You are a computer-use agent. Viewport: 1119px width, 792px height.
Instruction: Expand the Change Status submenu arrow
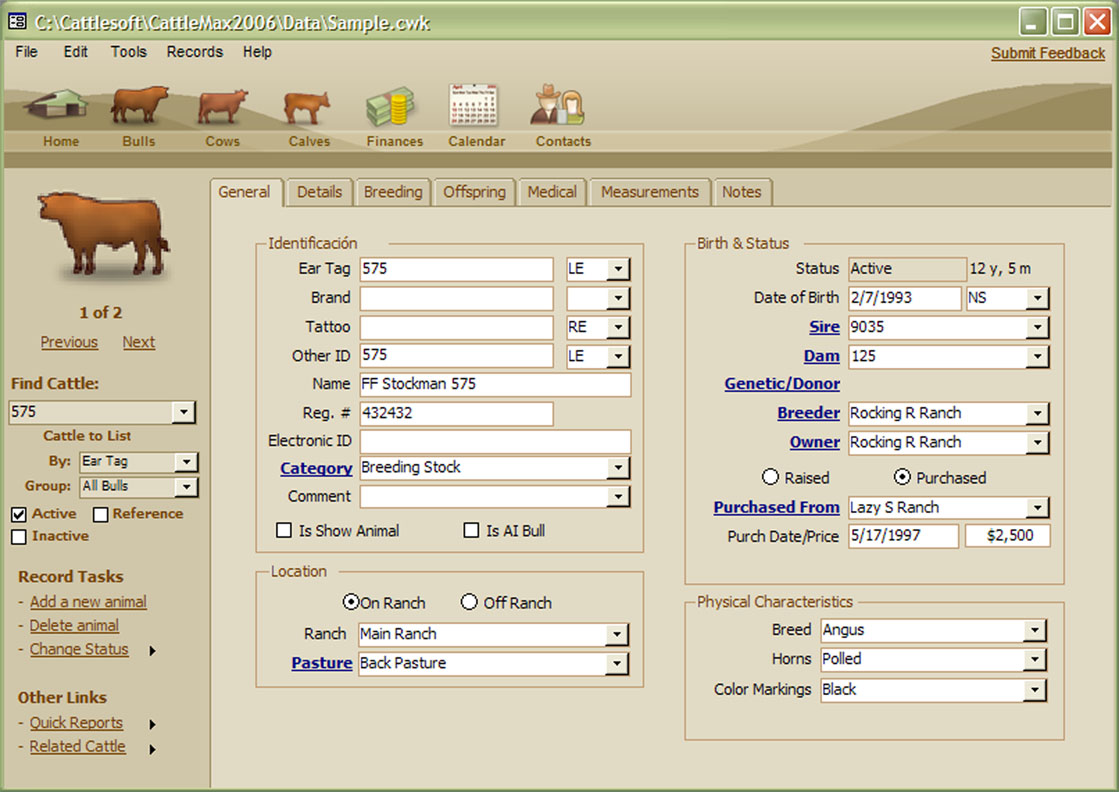click(x=153, y=651)
